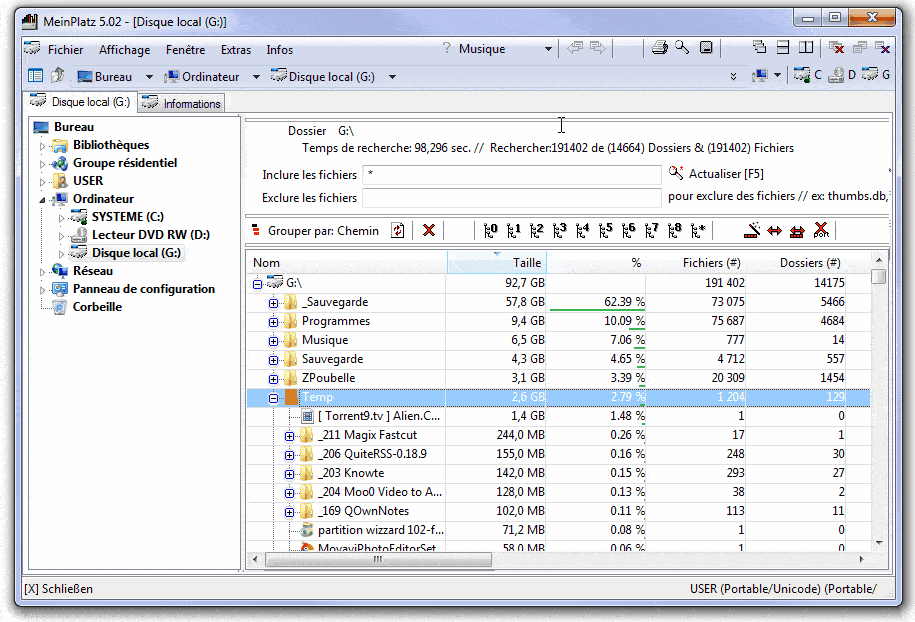Sort by the Fichiers (#) column header

[695, 263]
